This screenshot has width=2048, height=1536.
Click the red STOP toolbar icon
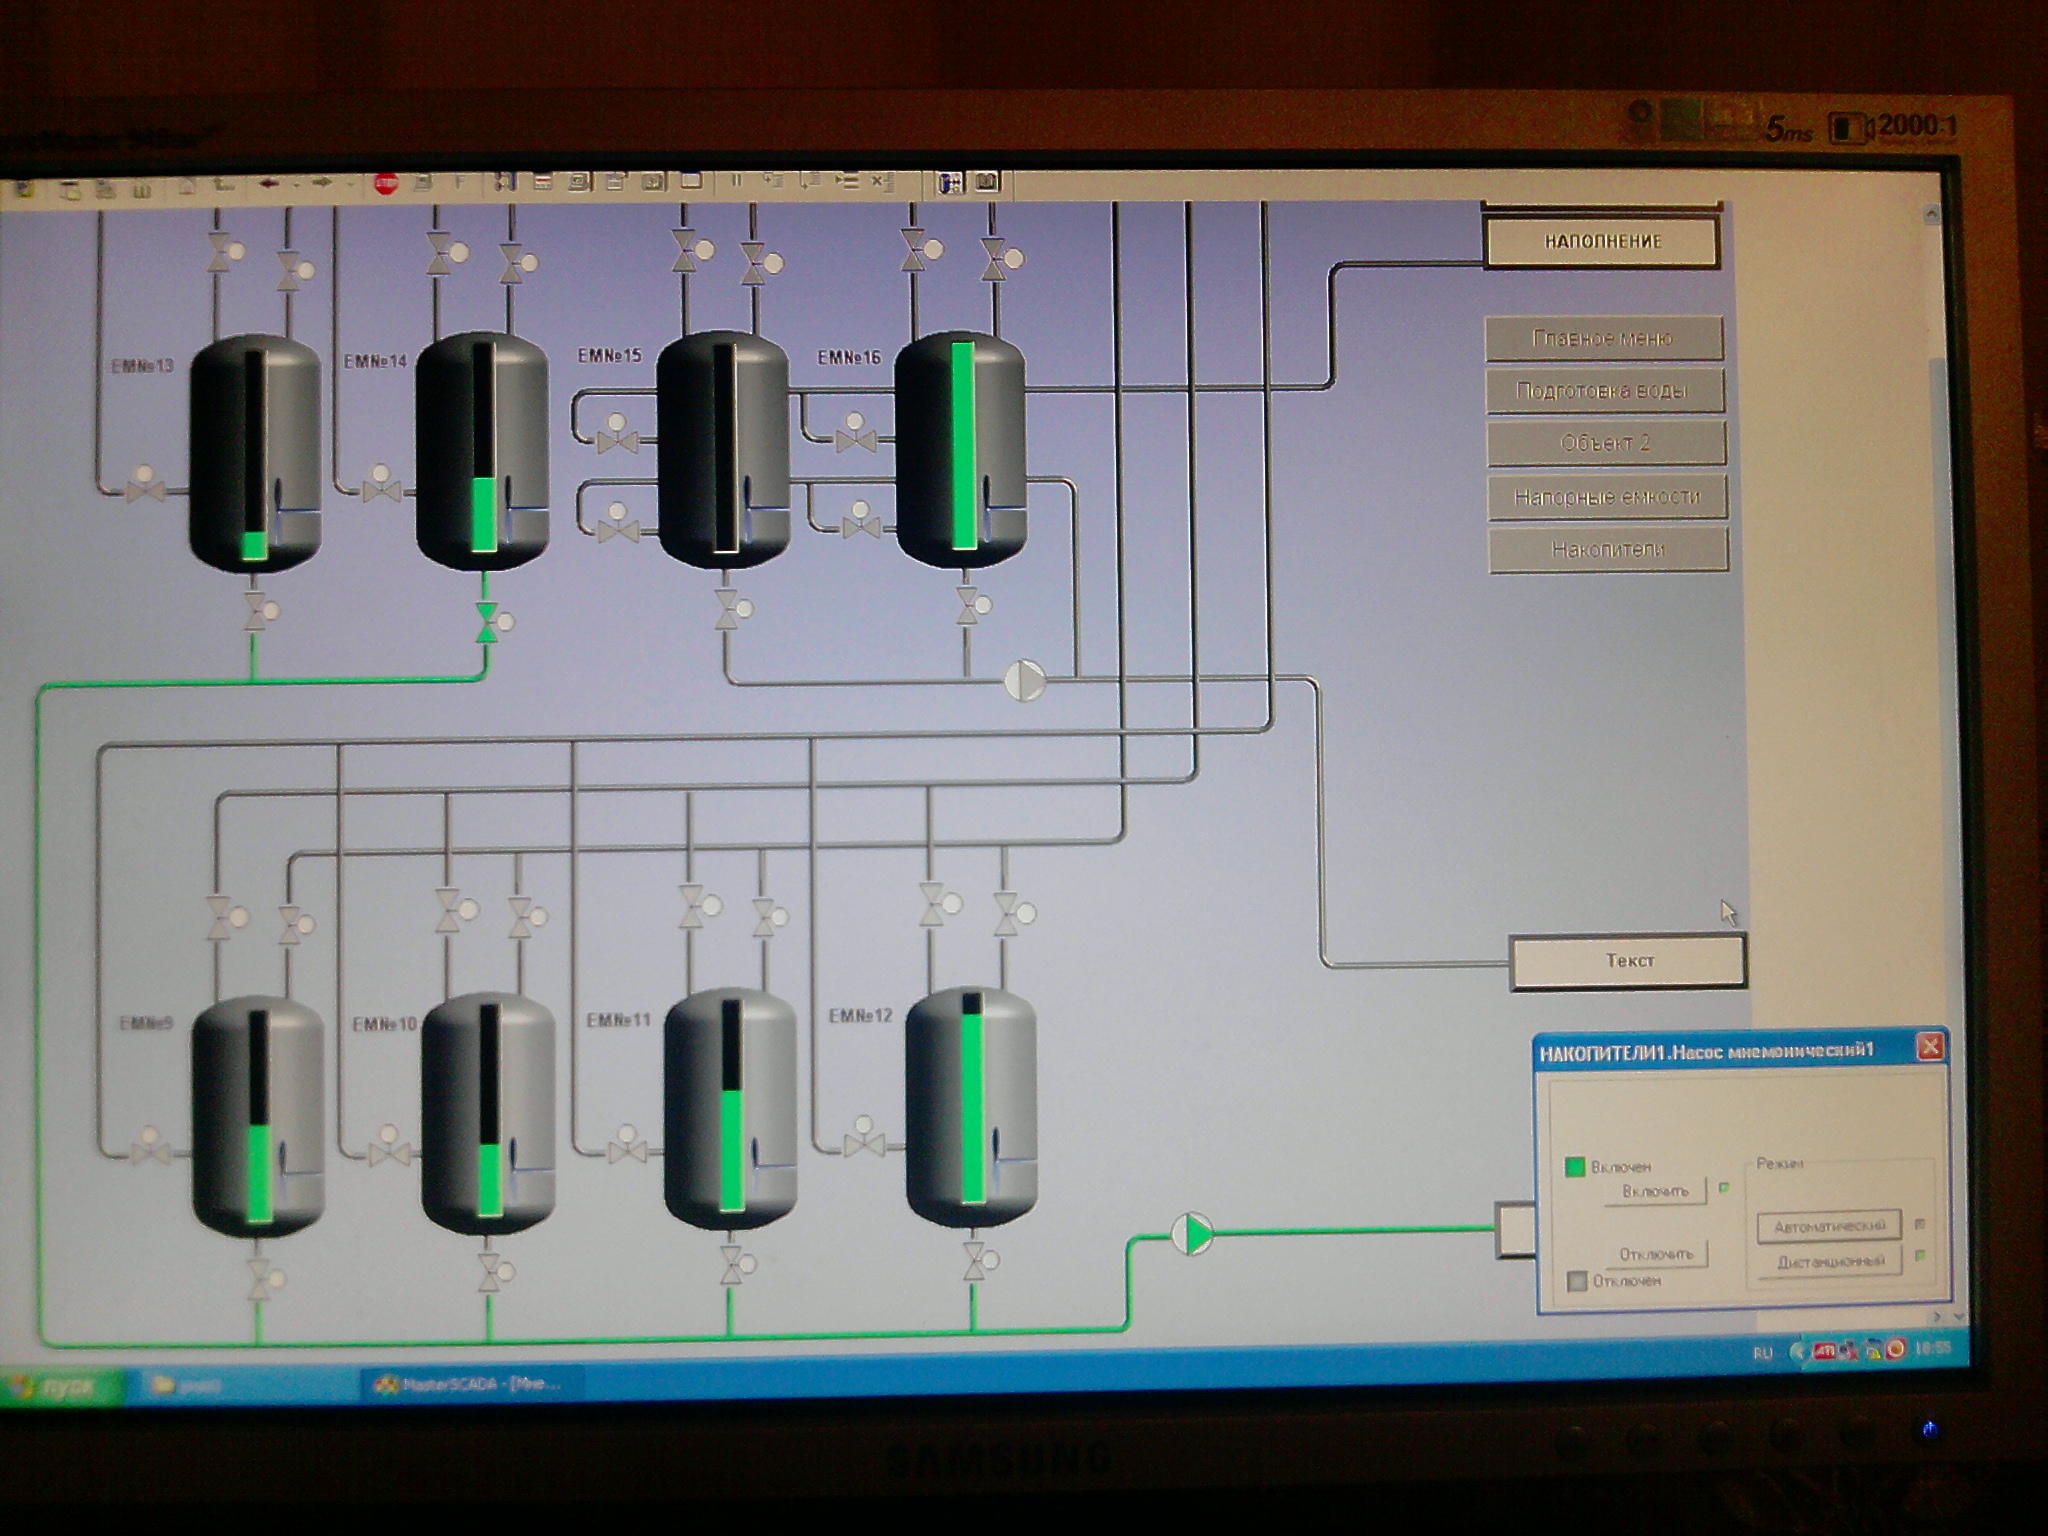pos(386,184)
